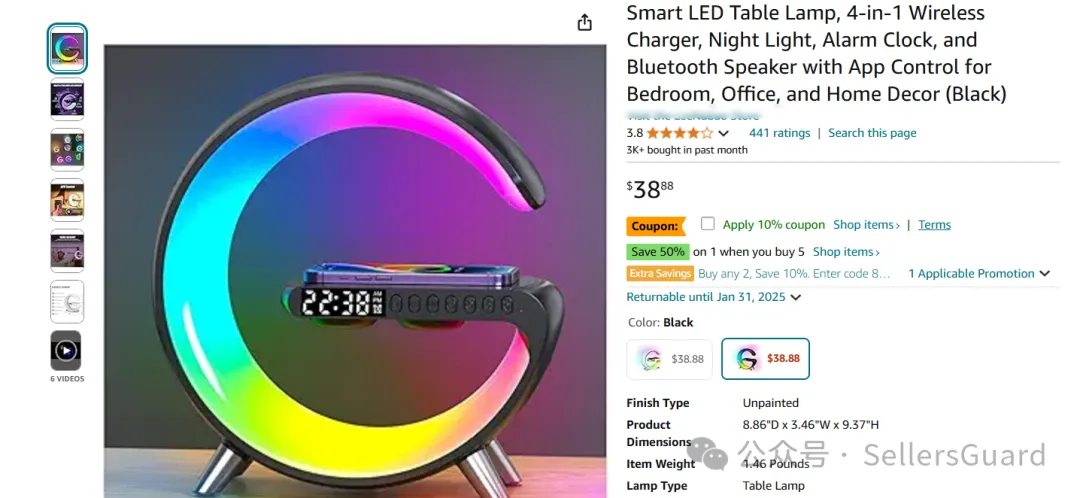Click the Search this page link
The height and width of the screenshot is (498, 1080).
pyautogui.click(x=872, y=133)
